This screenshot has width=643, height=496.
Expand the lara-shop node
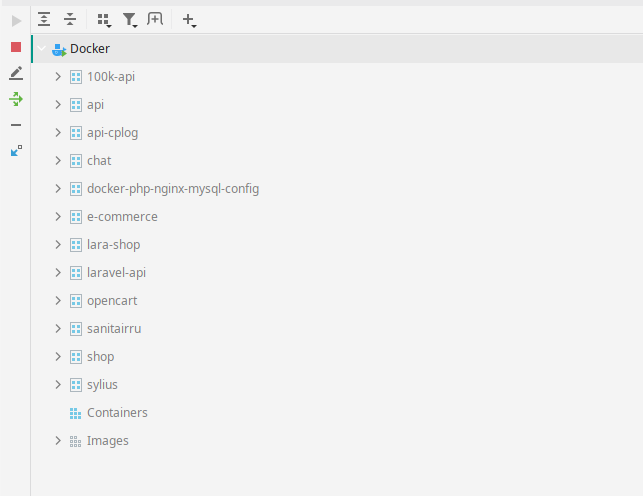(58, 245)
